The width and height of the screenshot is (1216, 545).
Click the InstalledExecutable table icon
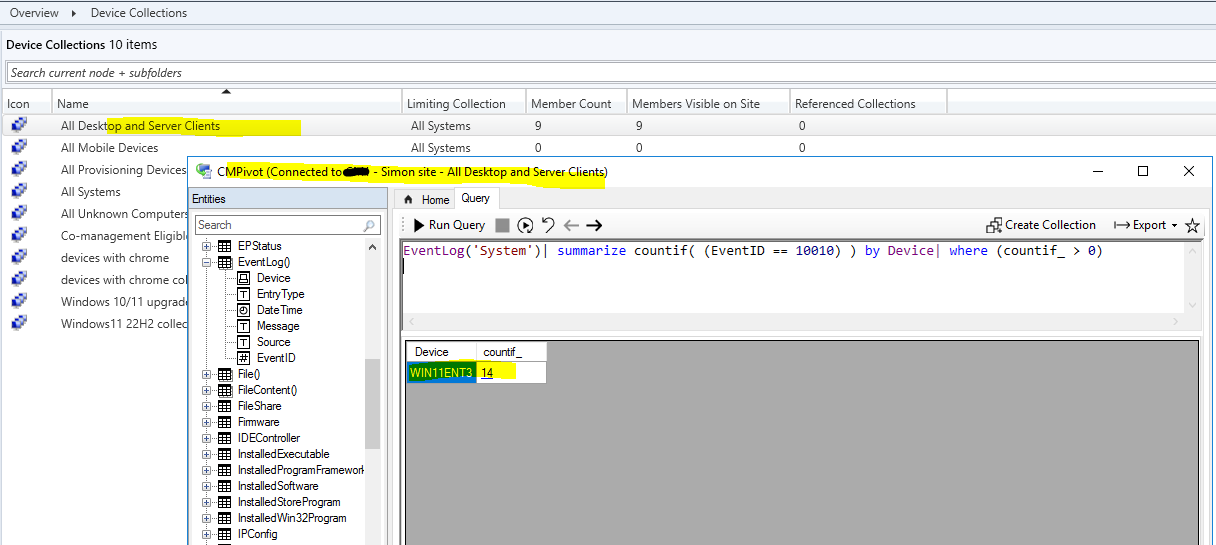click(224, 454)
